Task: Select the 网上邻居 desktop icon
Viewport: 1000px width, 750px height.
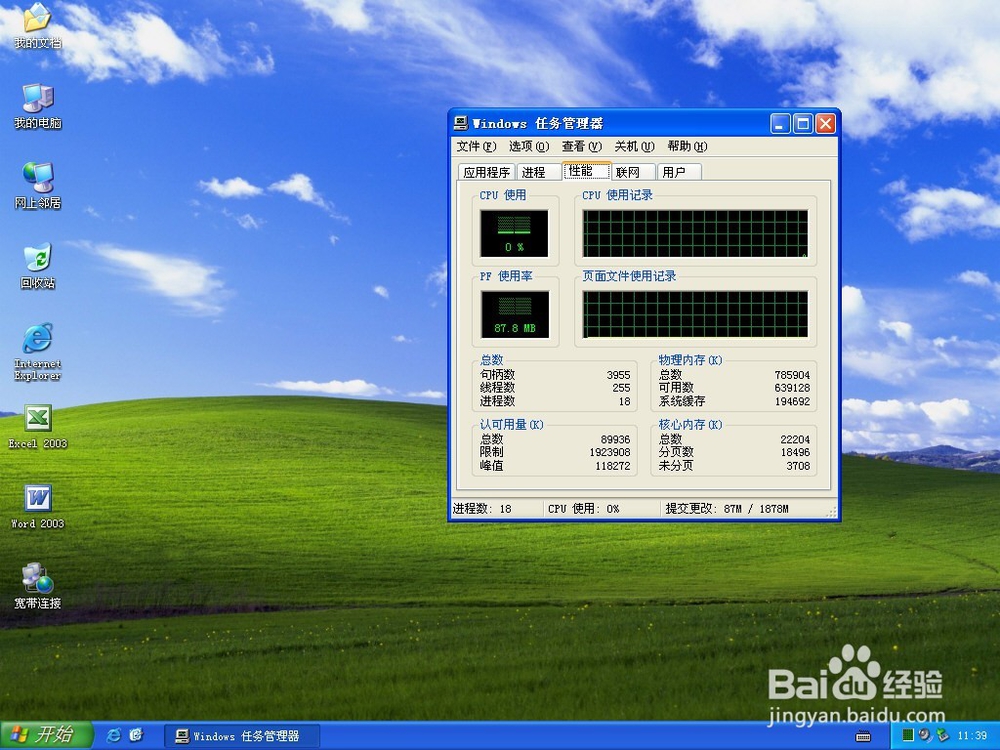Action: click(38, 186)
